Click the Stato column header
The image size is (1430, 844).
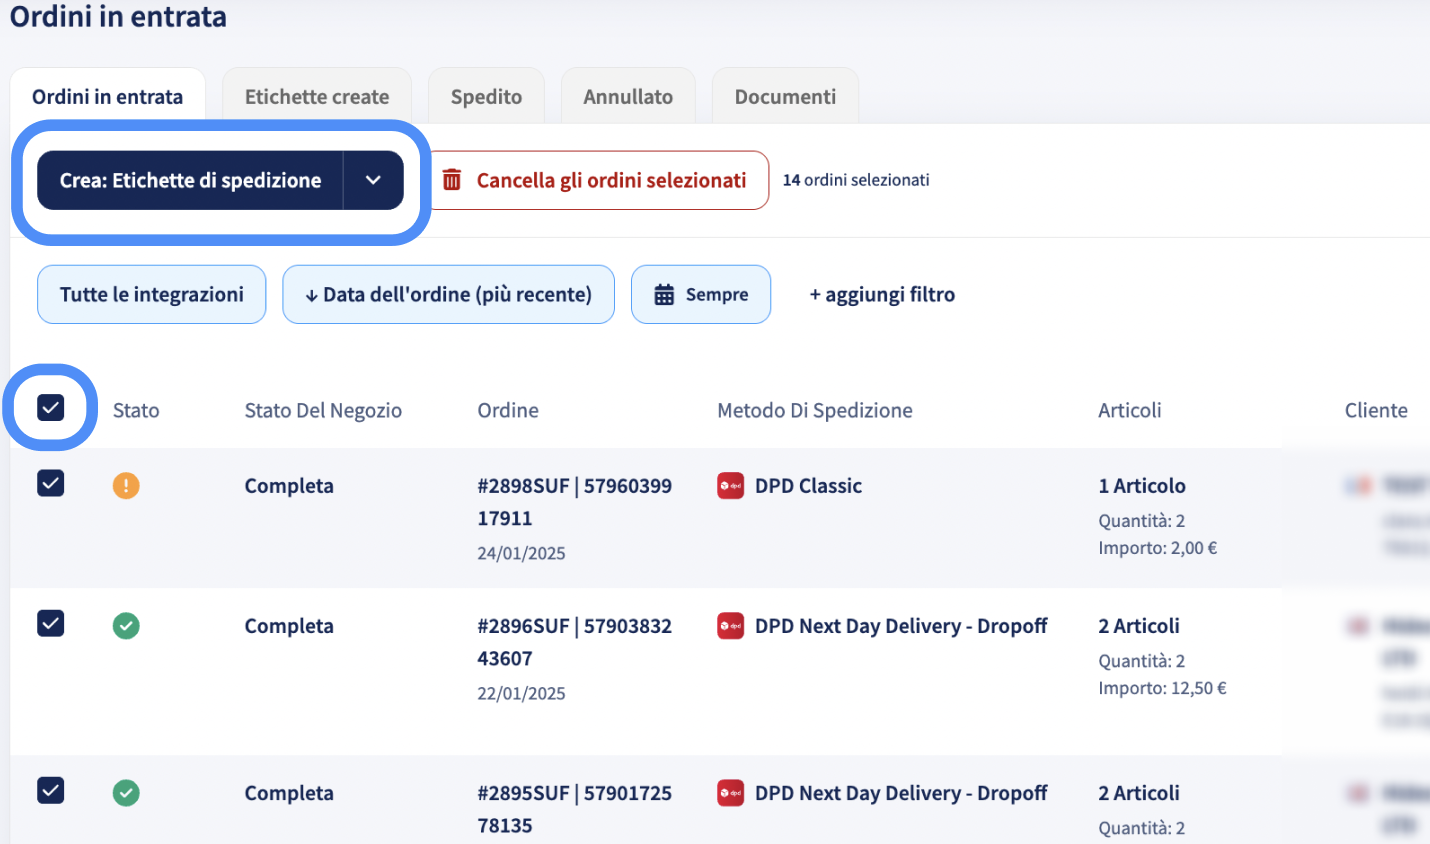[136, 410]
